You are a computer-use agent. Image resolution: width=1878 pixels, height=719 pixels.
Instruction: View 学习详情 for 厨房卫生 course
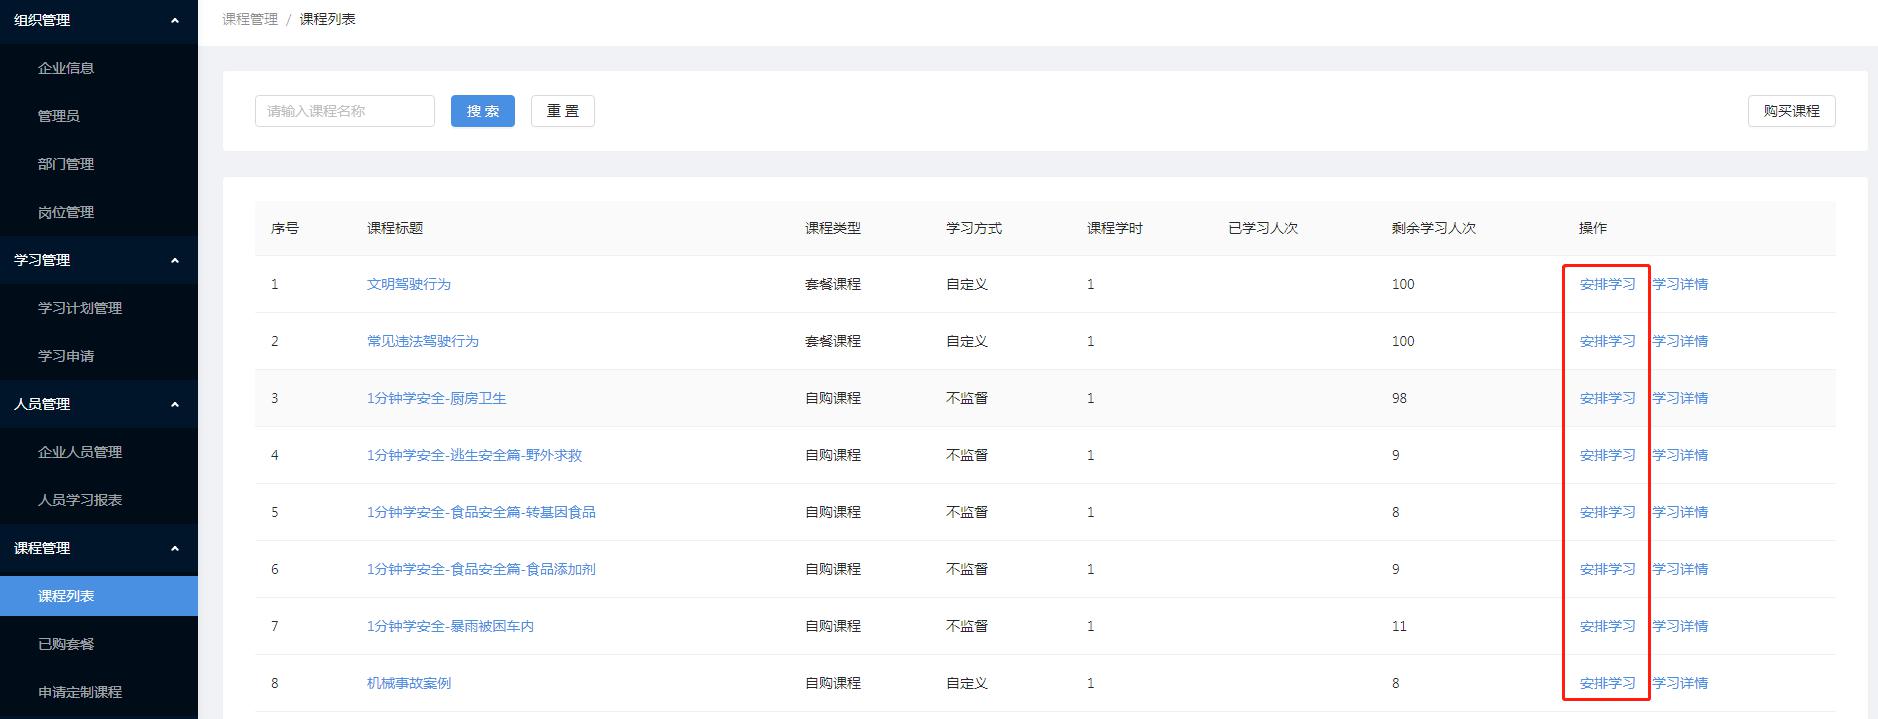tap(1680, 398)
